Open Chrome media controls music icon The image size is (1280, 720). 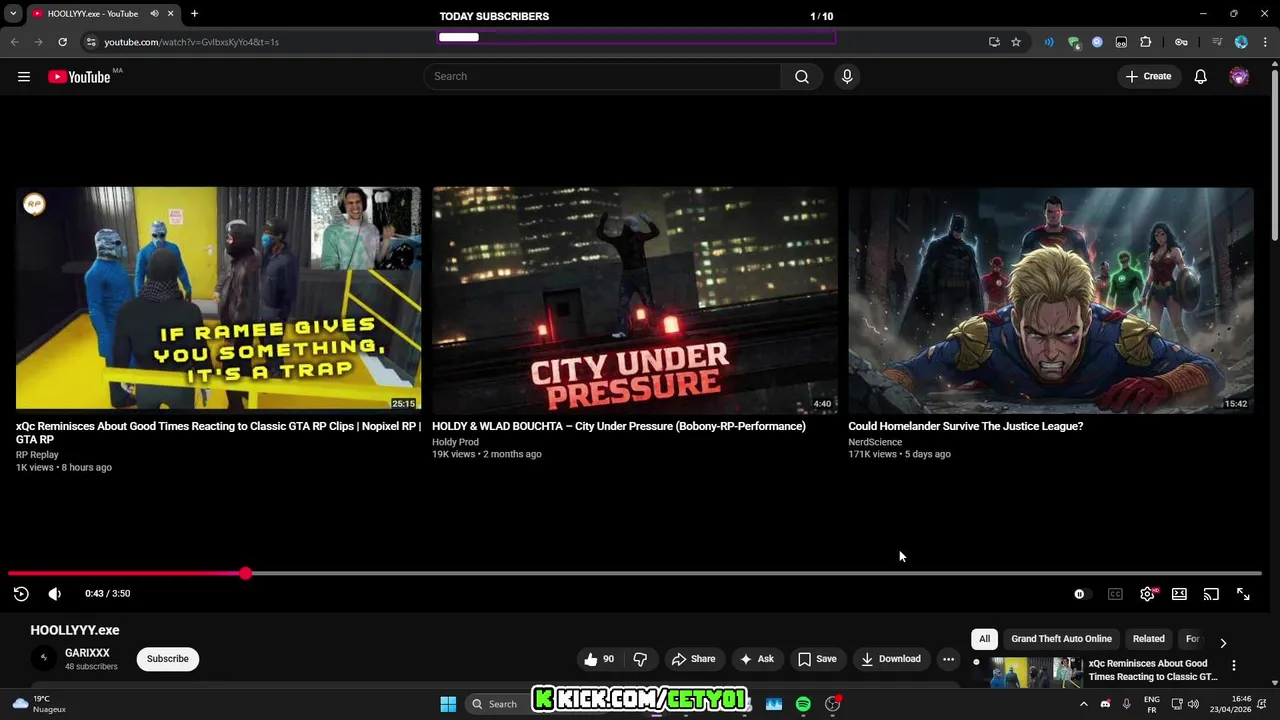(x=1217, y=42)
